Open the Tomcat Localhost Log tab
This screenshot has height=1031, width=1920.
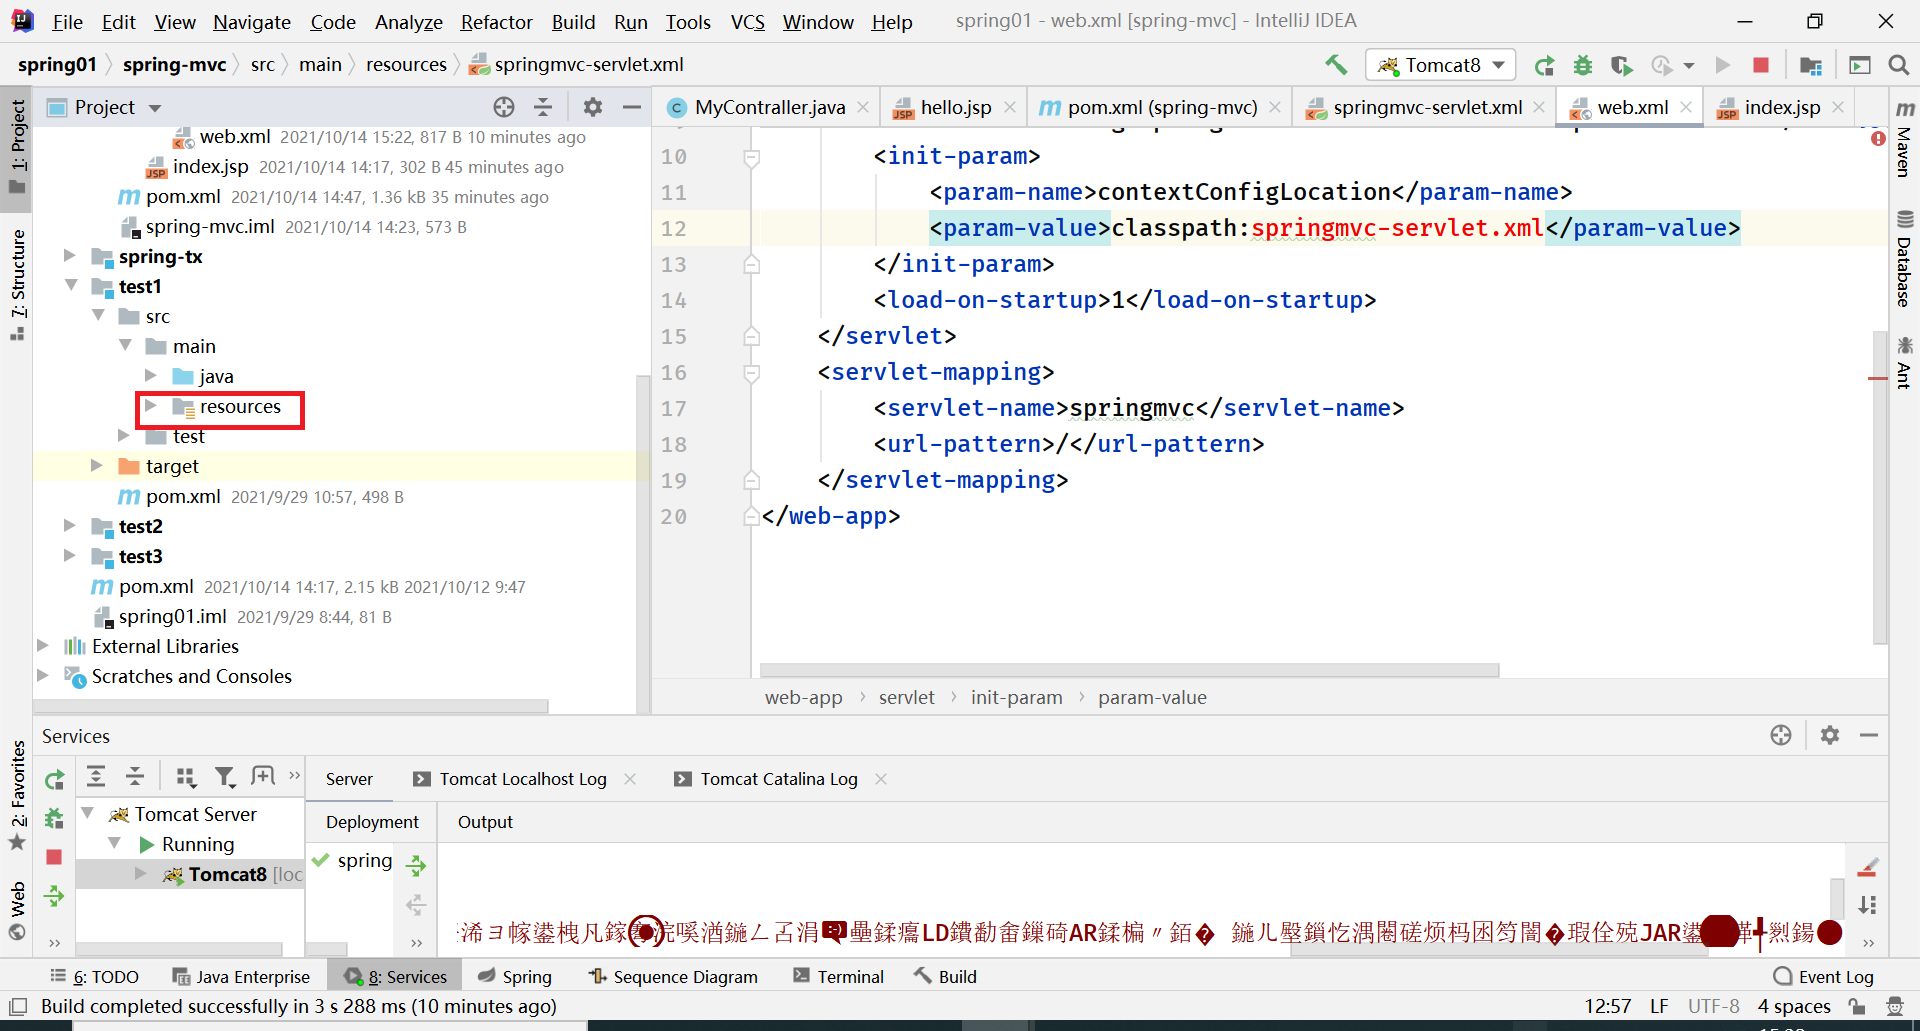[523, 779]
